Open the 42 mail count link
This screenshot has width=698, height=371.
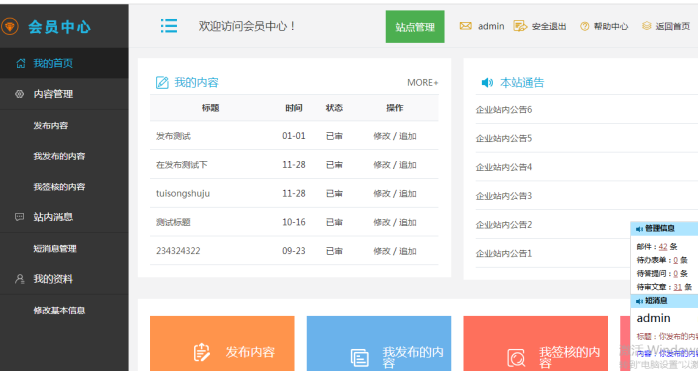[x=663, y=246]
